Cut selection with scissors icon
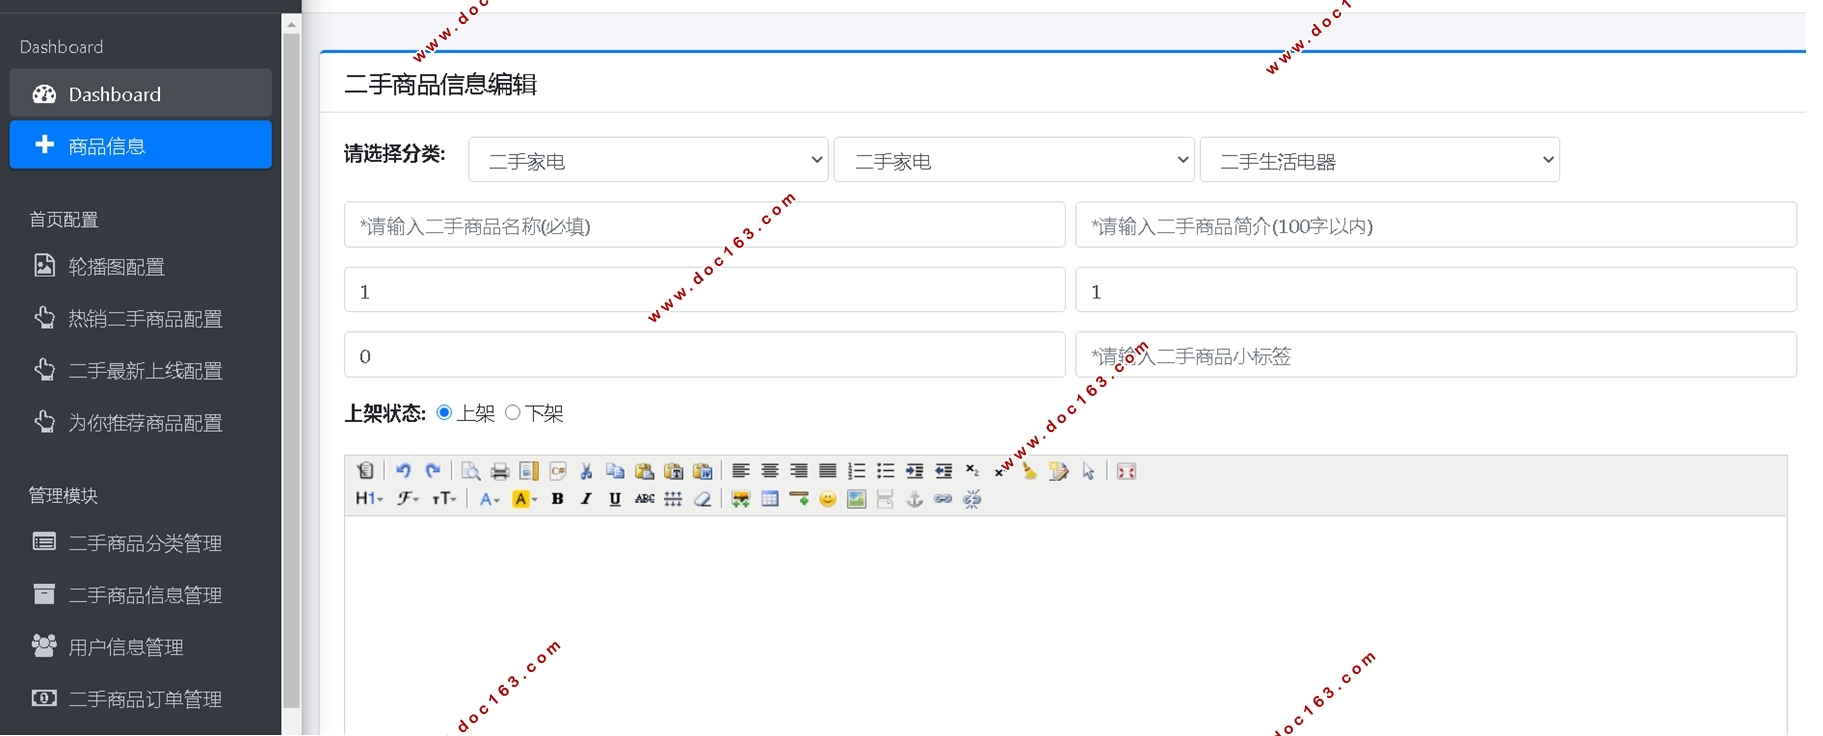The image size is (1823, 736). coord(586,471)
